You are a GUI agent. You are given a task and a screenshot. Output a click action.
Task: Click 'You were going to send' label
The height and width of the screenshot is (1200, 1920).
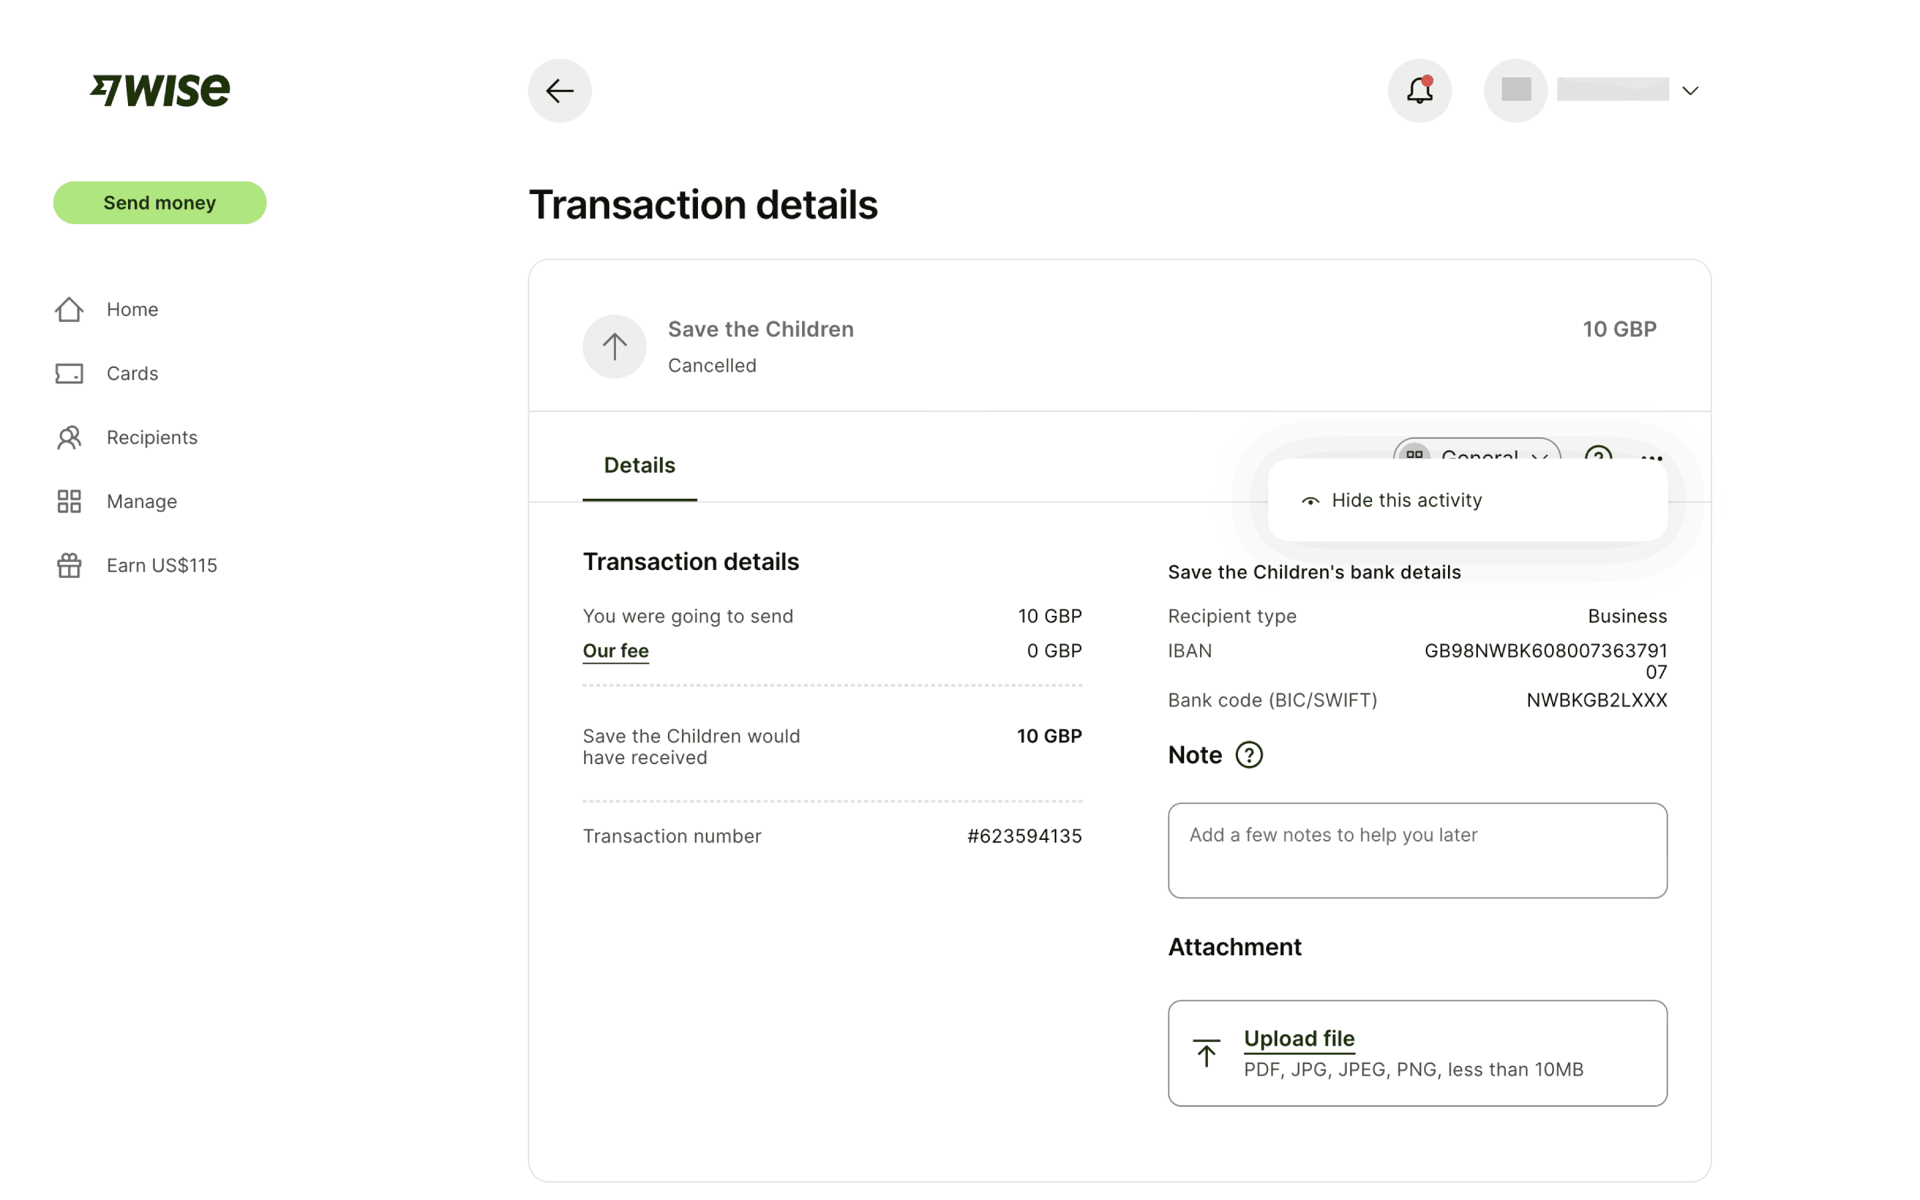688,616
